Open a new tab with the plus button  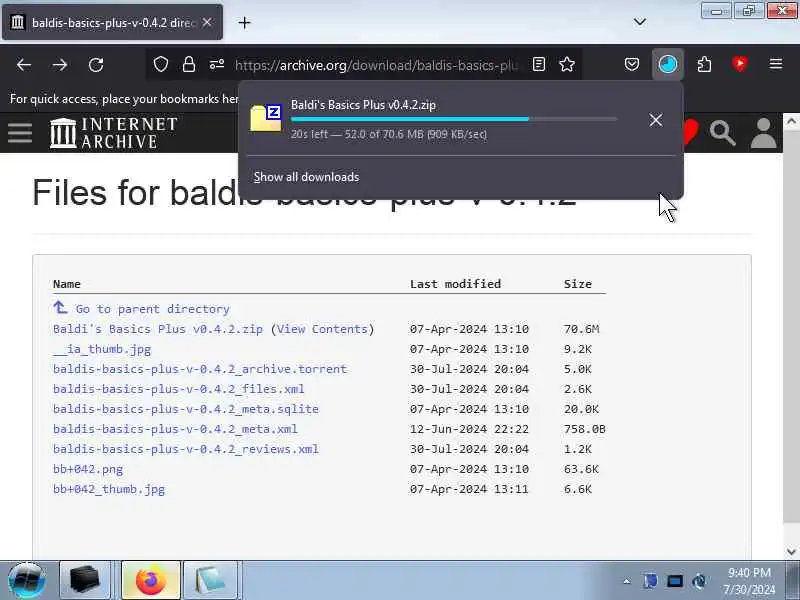tap(244, 22)
